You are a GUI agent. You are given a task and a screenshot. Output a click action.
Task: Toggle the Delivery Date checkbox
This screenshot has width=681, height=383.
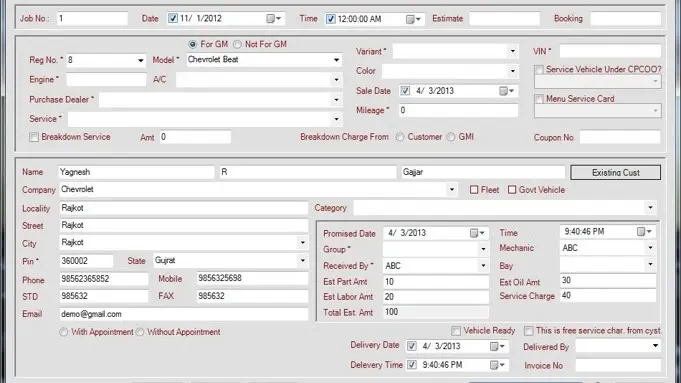point(412,346)
